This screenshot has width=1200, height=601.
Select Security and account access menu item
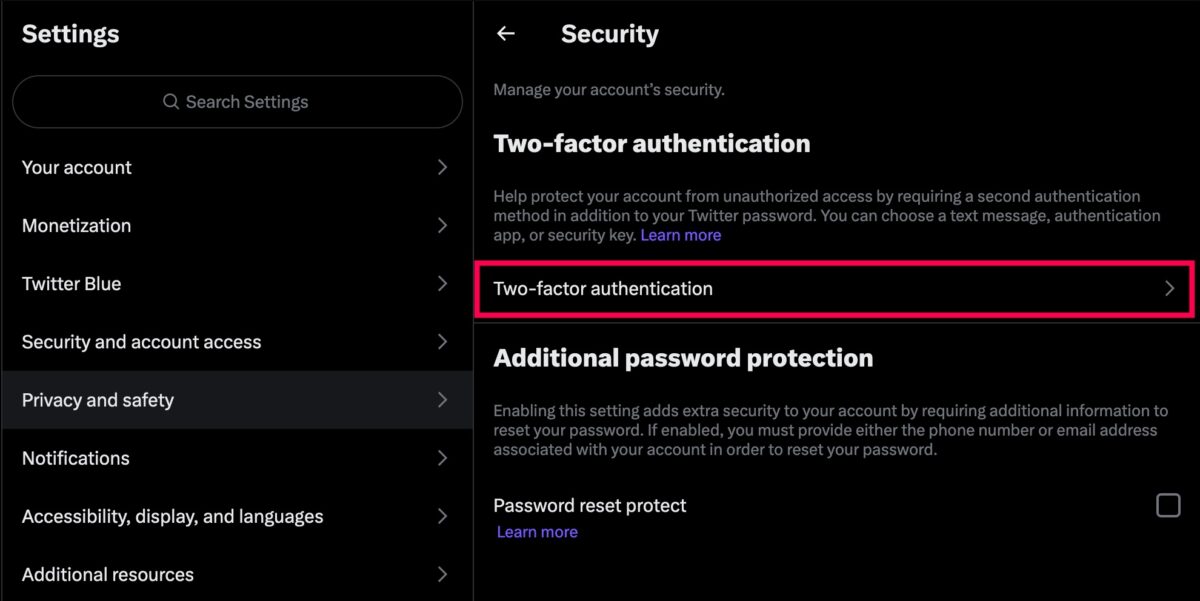pyautogui.click(x=236, y=341)
